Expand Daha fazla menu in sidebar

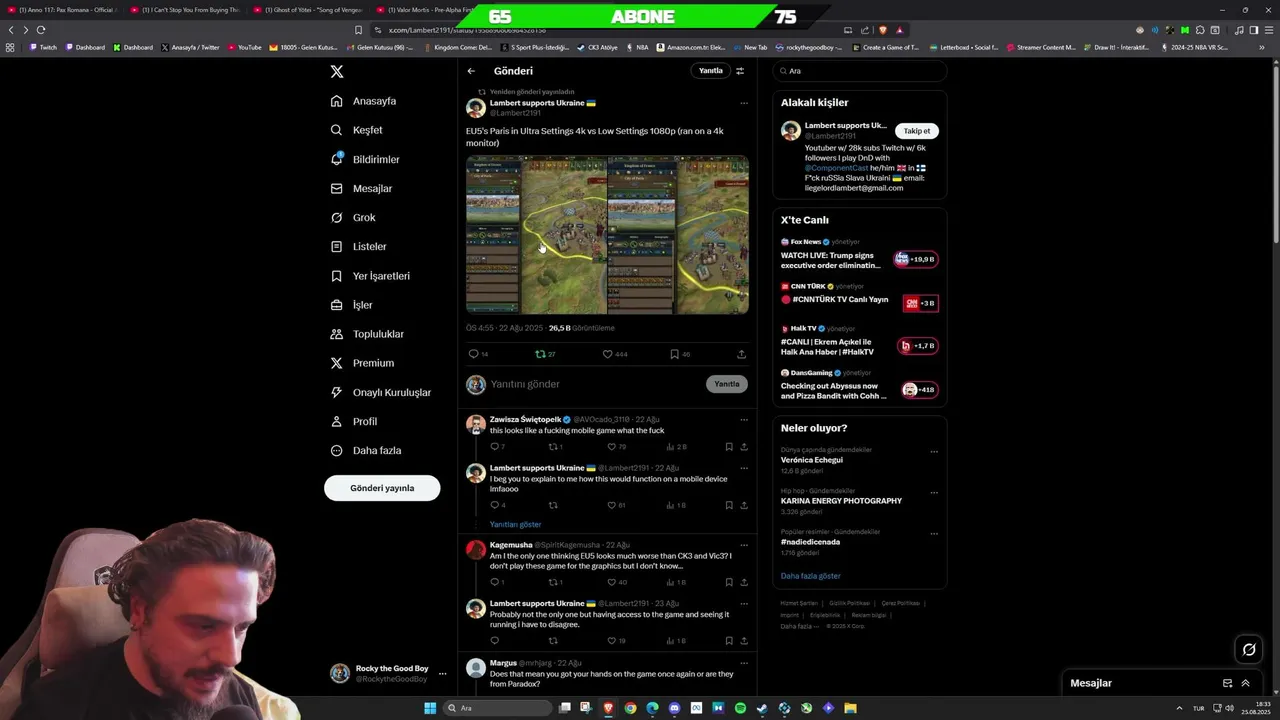tap(366, 450)
